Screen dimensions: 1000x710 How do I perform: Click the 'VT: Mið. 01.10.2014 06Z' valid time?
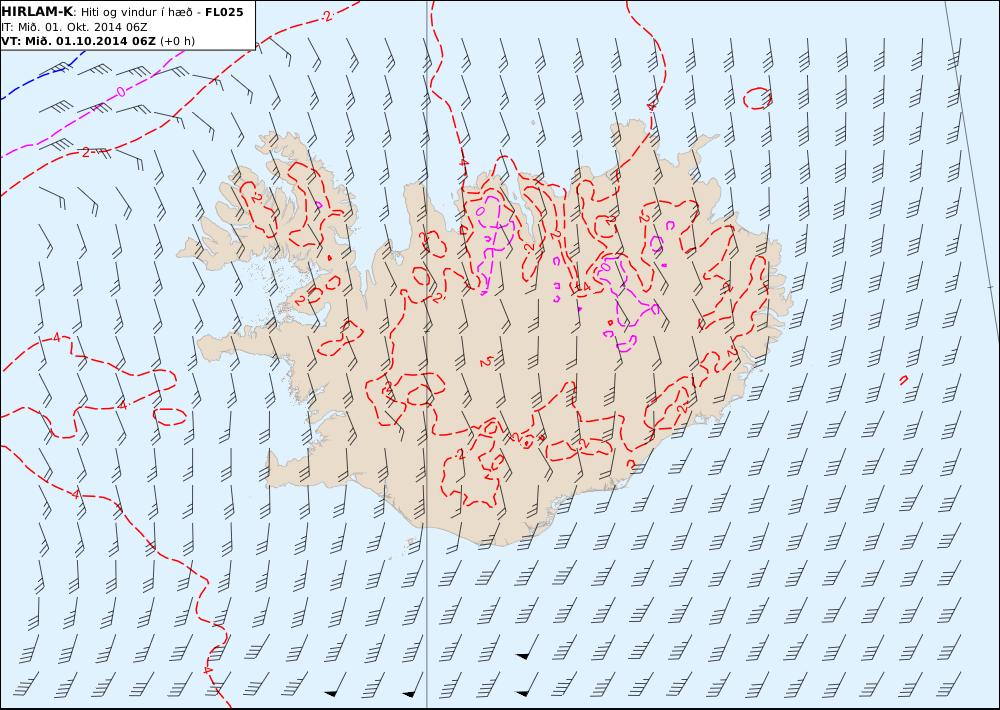[x=78, y=41]
